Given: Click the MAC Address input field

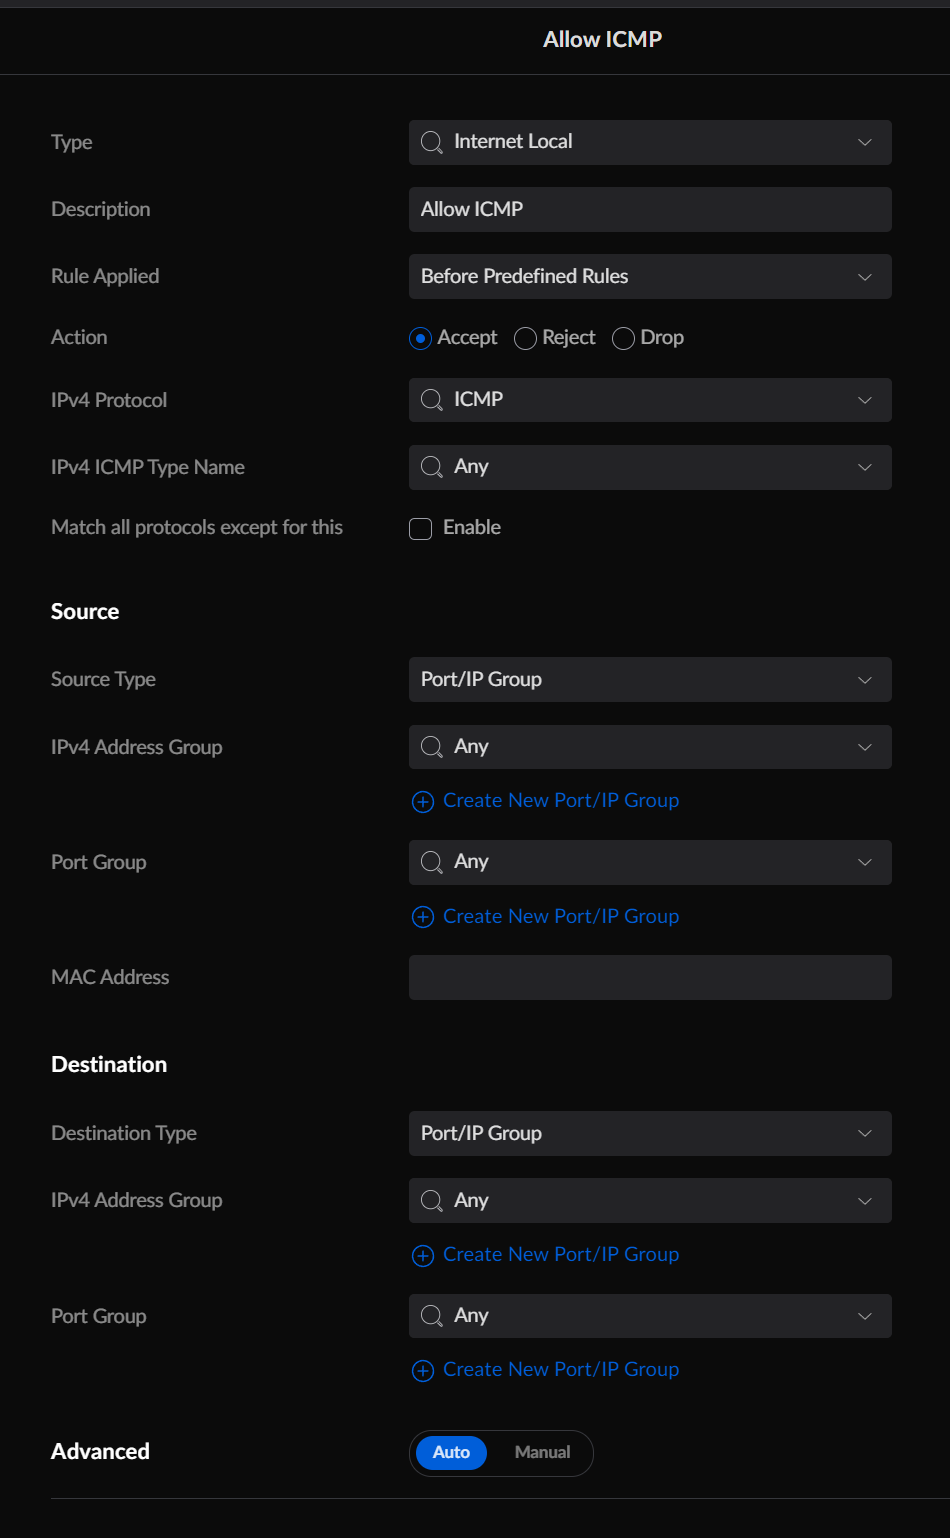Looking at the screenshot, I should pyautogui.click(x=650, y=978).
